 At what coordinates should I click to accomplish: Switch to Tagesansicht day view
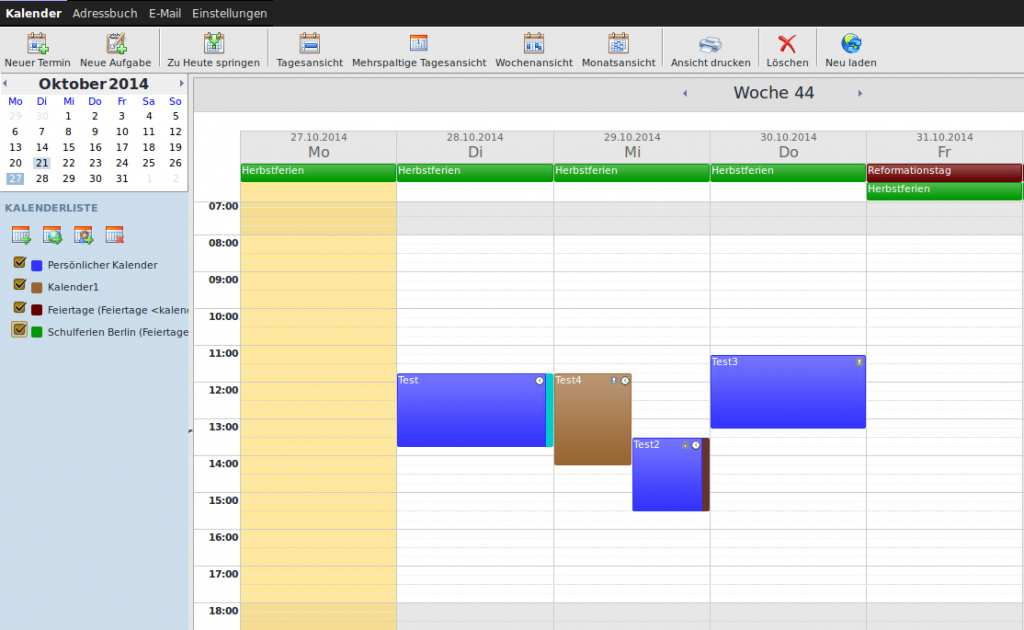click(310, 43)
